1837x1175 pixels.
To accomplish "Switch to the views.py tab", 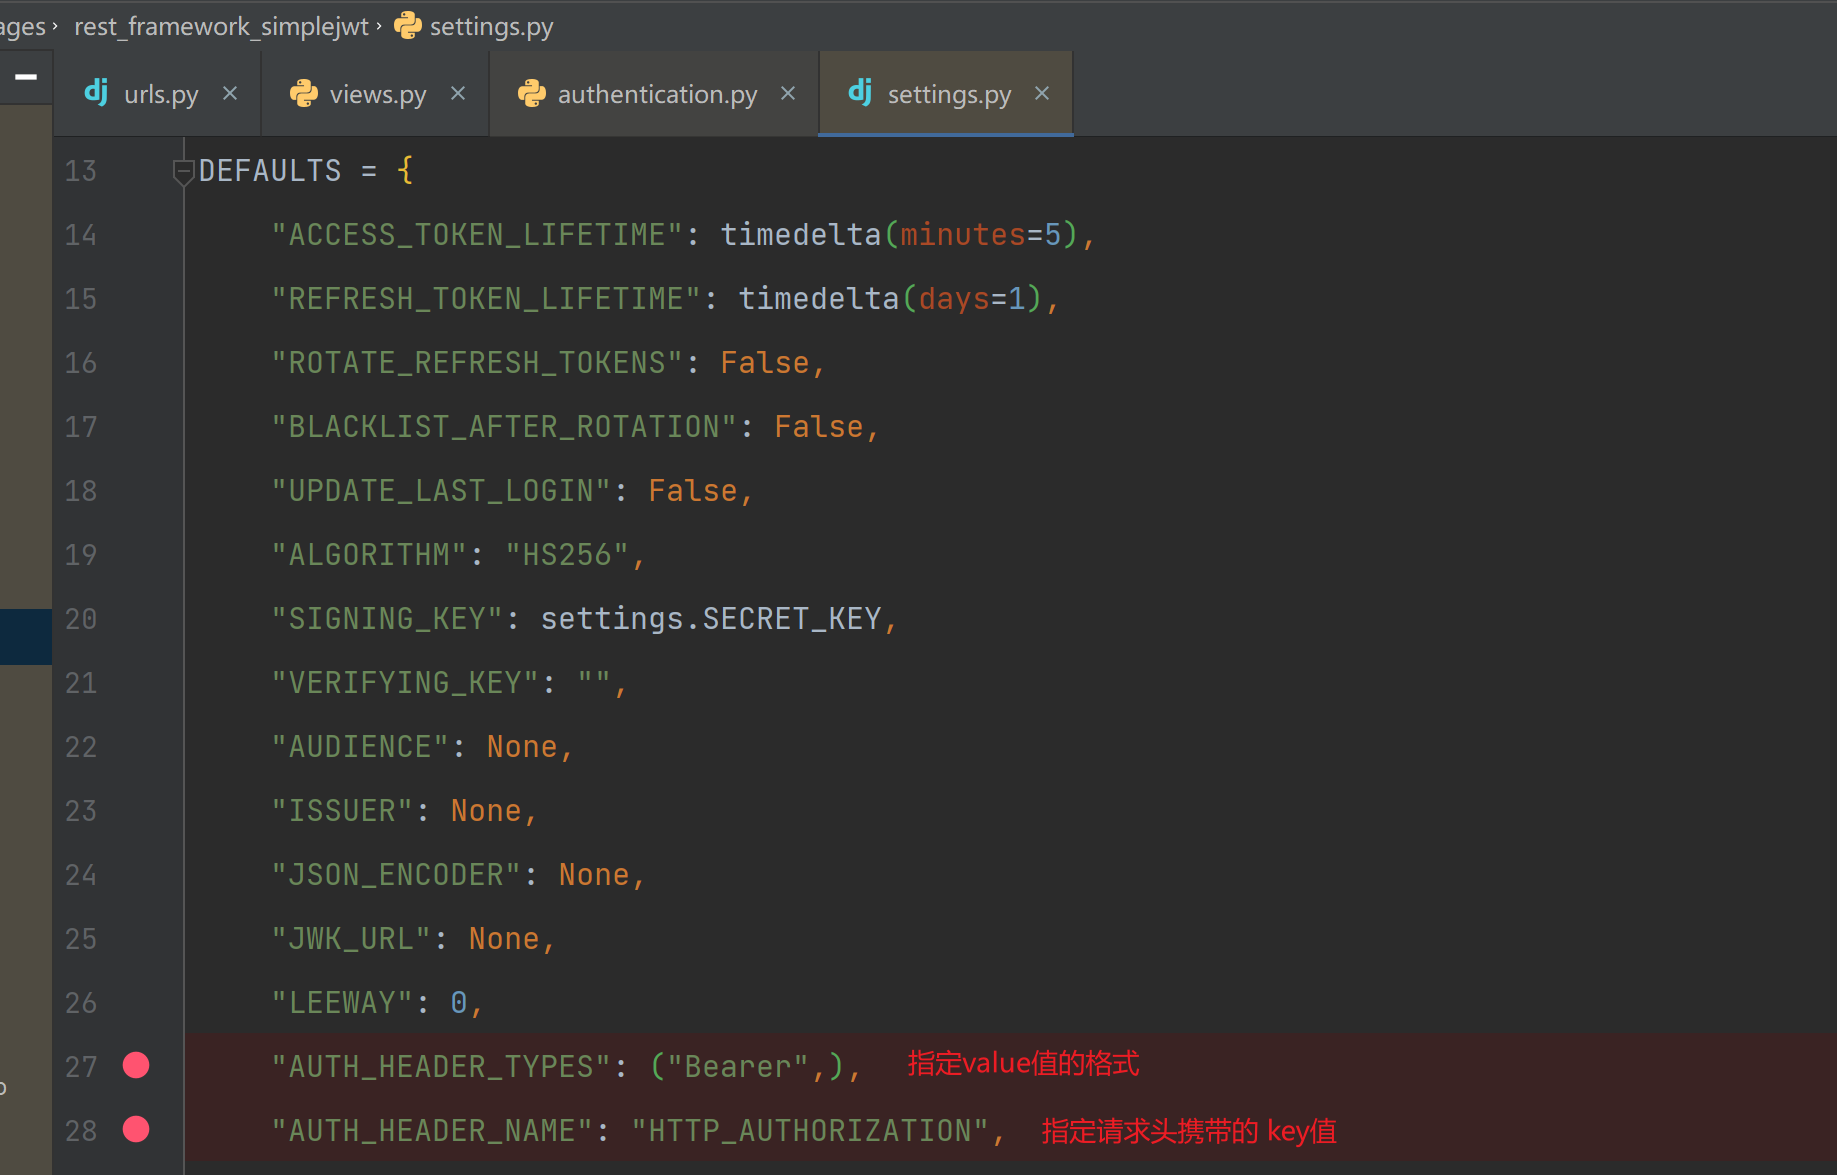I will pyautogui.click(x=377, y=94).
